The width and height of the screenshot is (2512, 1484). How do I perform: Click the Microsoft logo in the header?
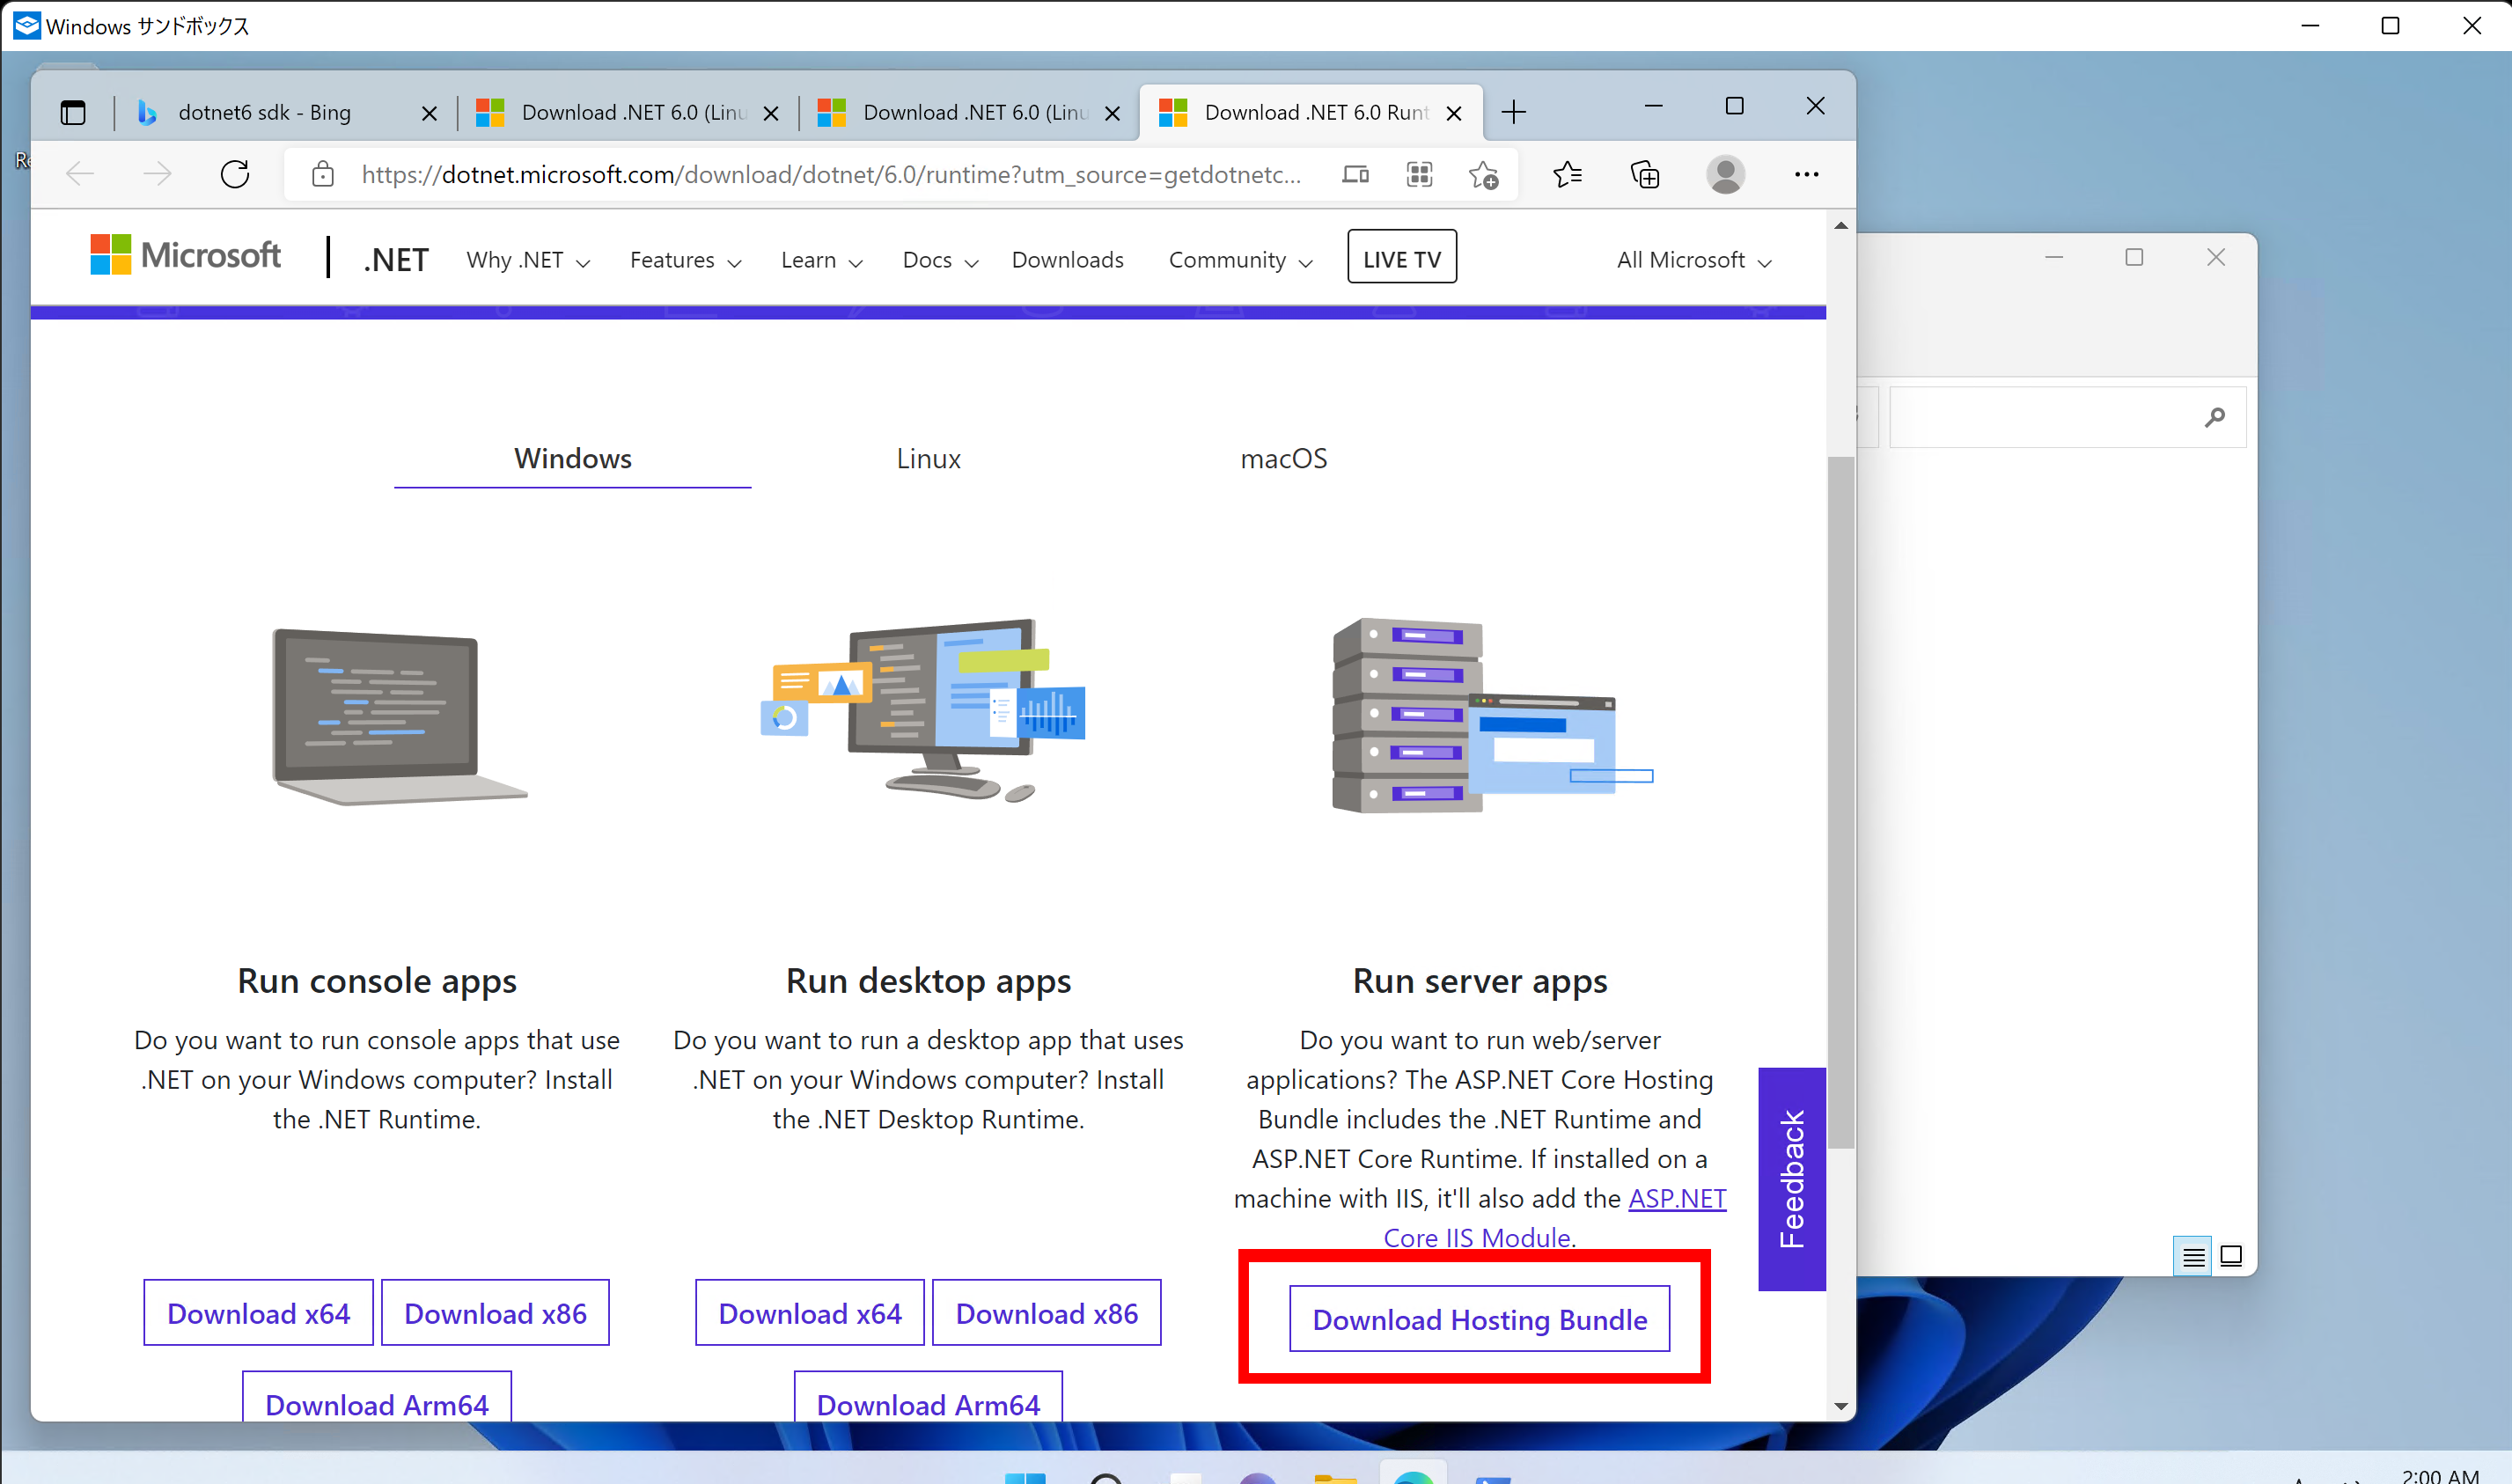coord(185,255)
